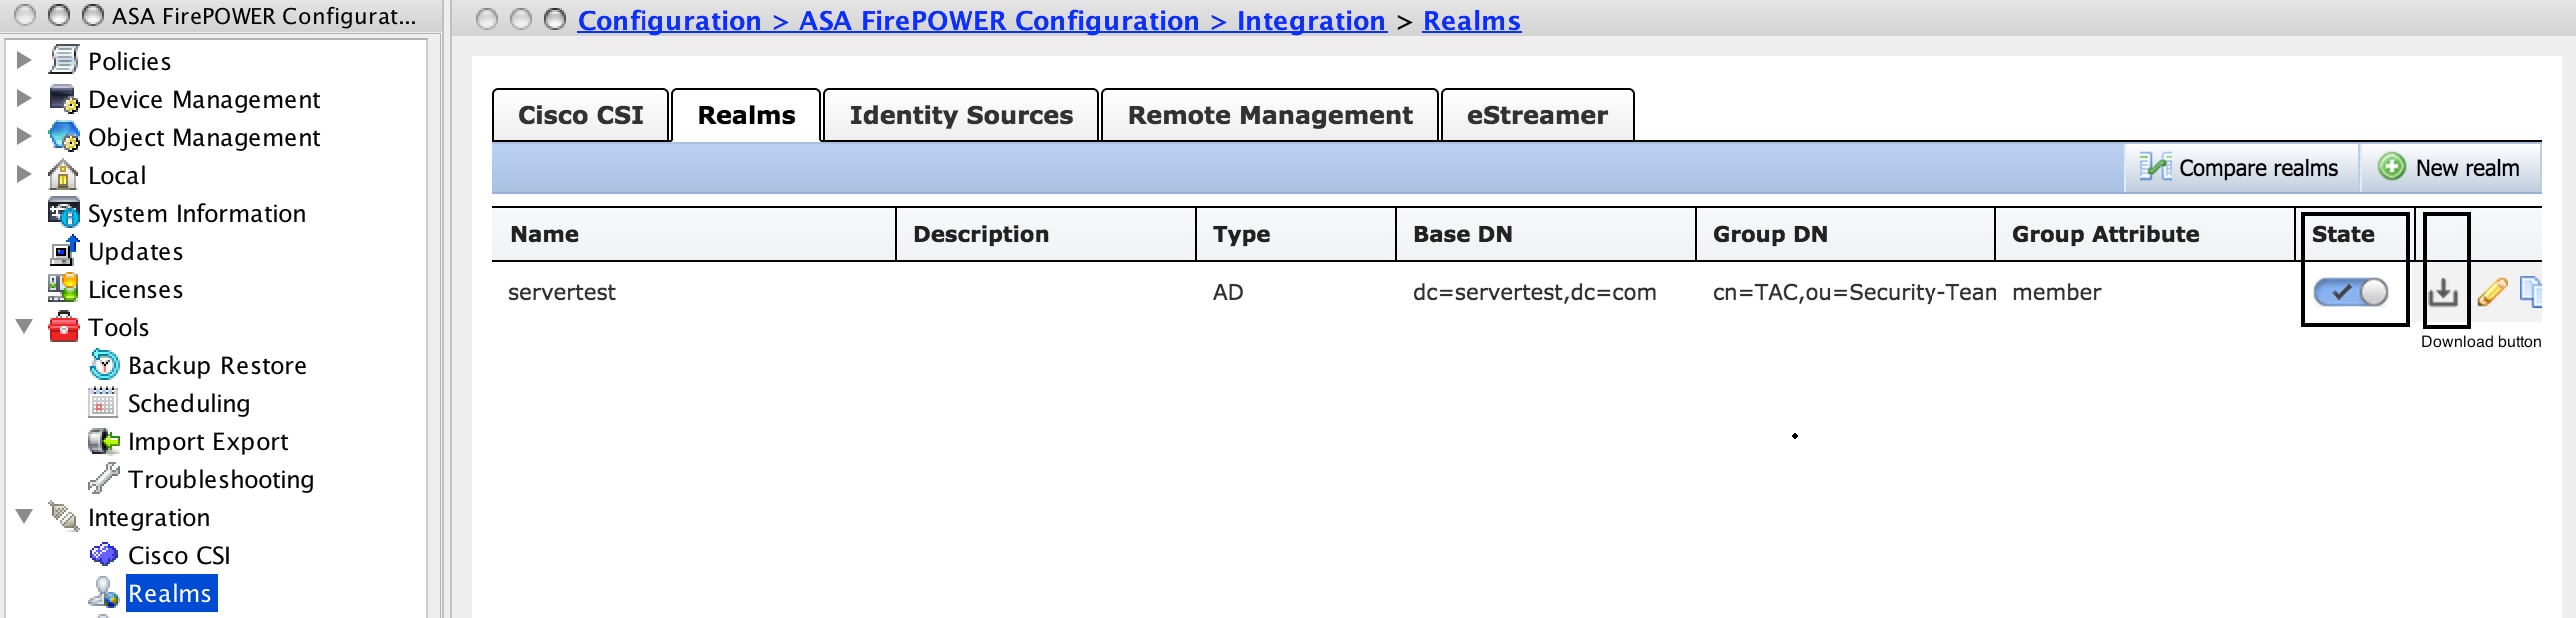The width and height of the screenshot is (2576, 618).
Task: Switch to the Cisco CSI tab
Action: [x=581, y=115]
